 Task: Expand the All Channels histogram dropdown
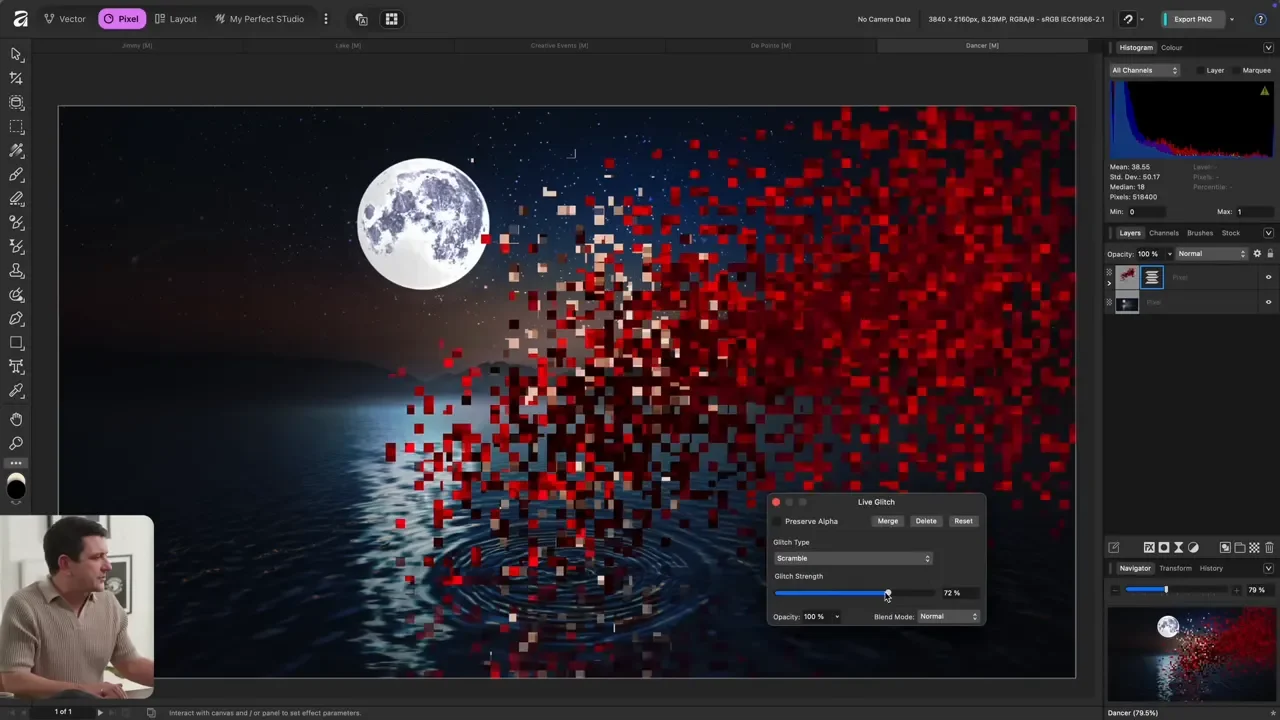click(1145, 71)
